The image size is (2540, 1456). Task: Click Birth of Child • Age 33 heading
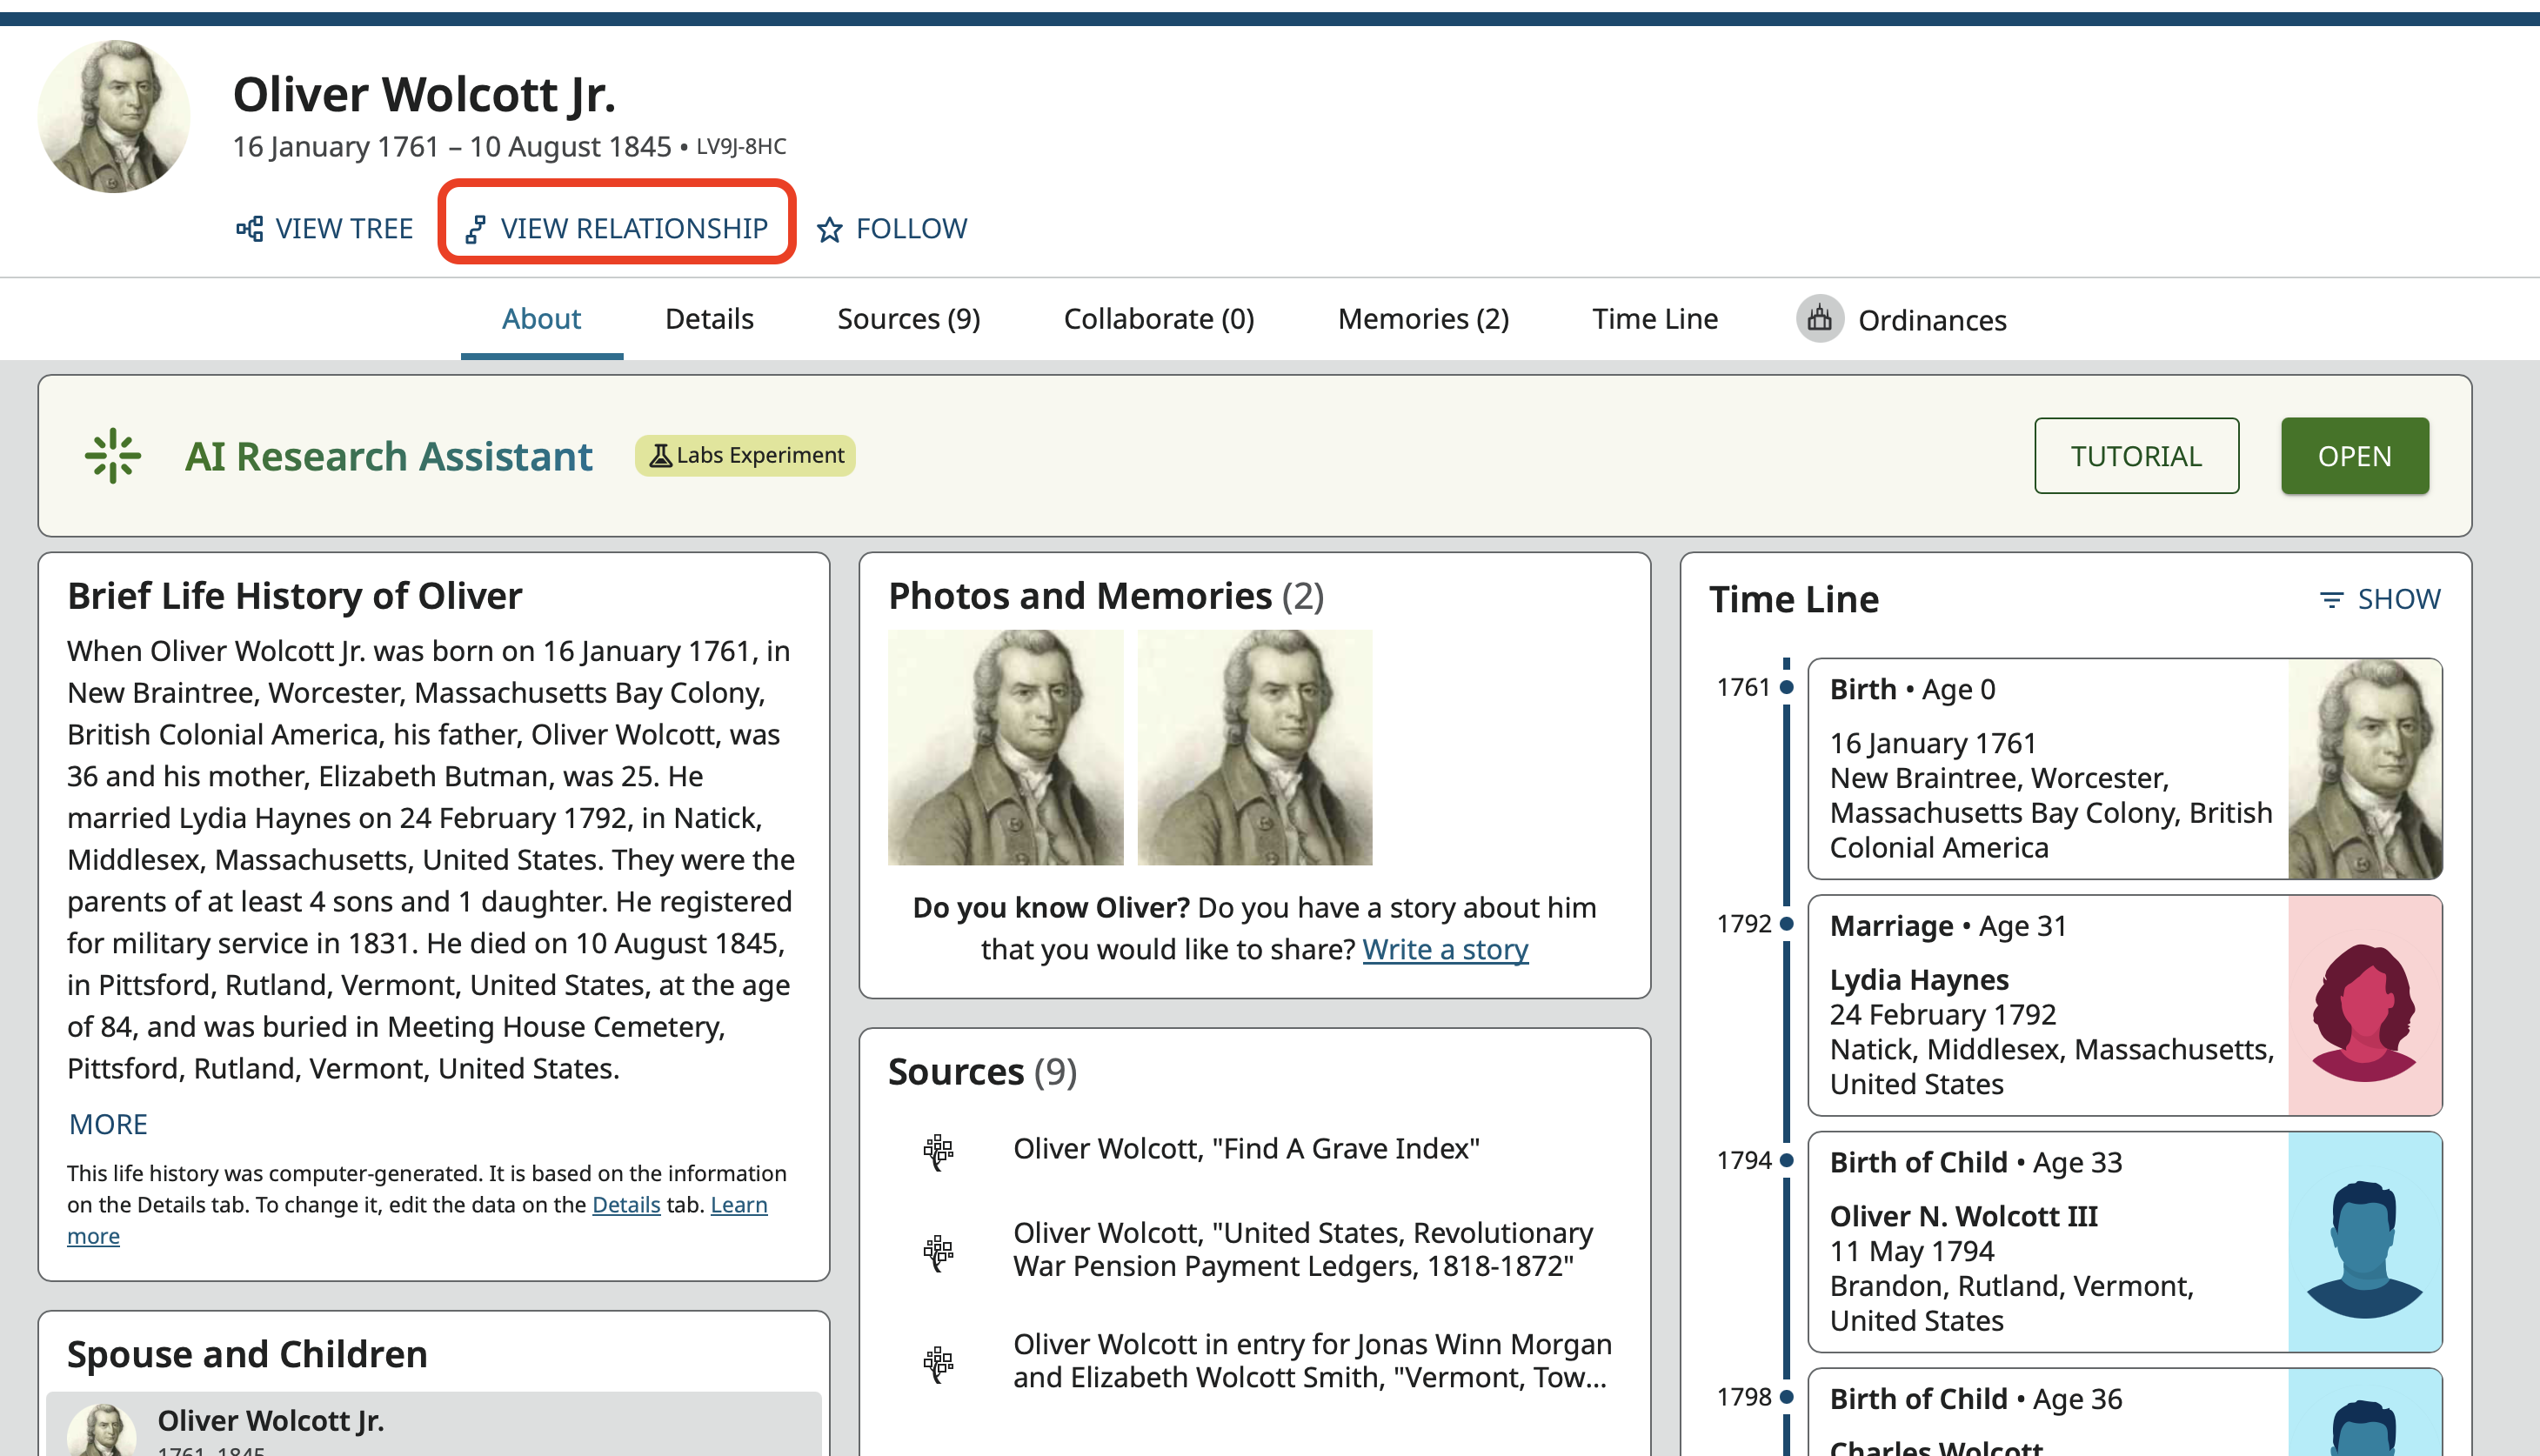tap(1975, 1162)
